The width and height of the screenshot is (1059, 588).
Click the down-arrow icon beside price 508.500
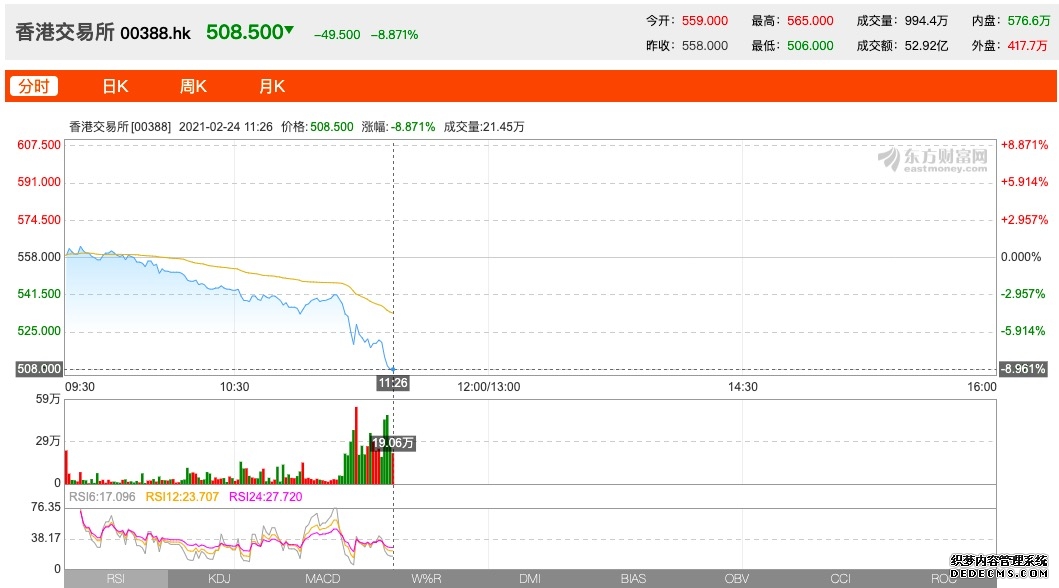coord(290,30)
